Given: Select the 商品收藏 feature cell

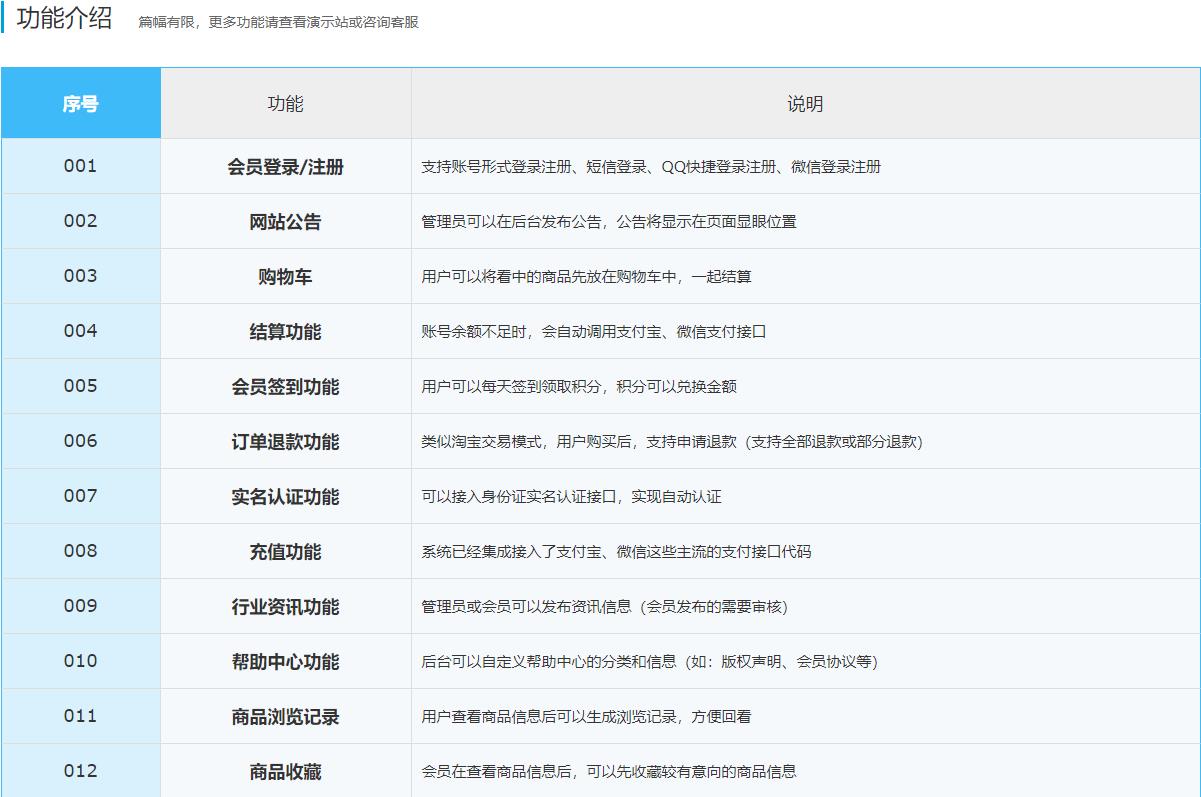Looking at the screenshot, I should tap(286, 770).
